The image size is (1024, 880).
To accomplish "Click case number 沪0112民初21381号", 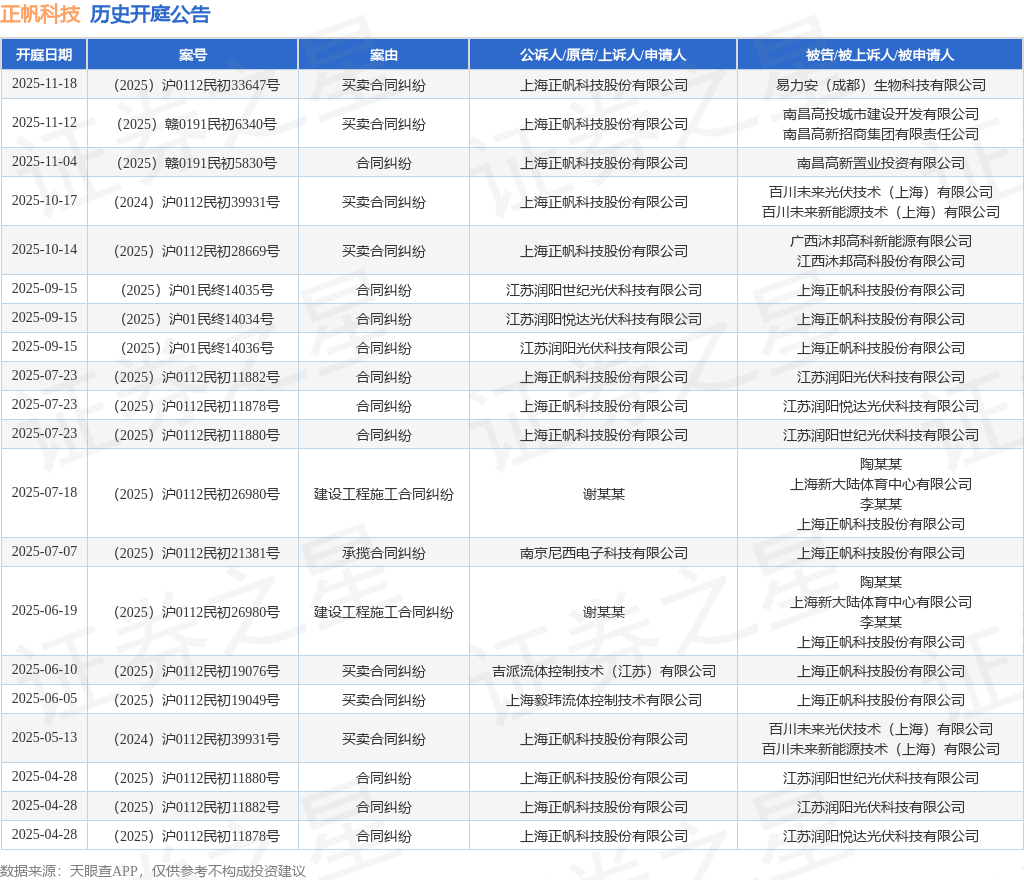I will (197, 553).
